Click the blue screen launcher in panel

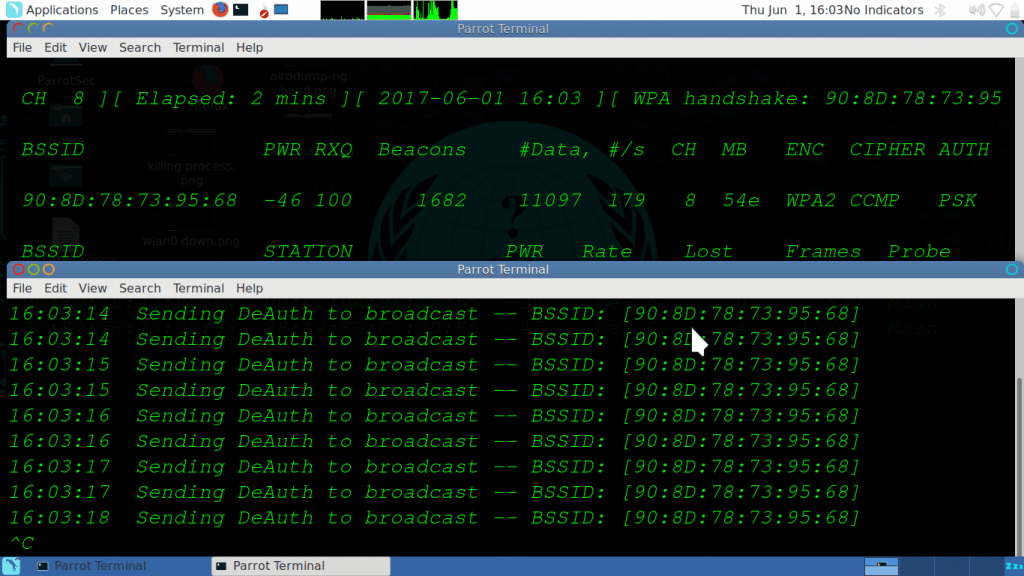point(281,10)
